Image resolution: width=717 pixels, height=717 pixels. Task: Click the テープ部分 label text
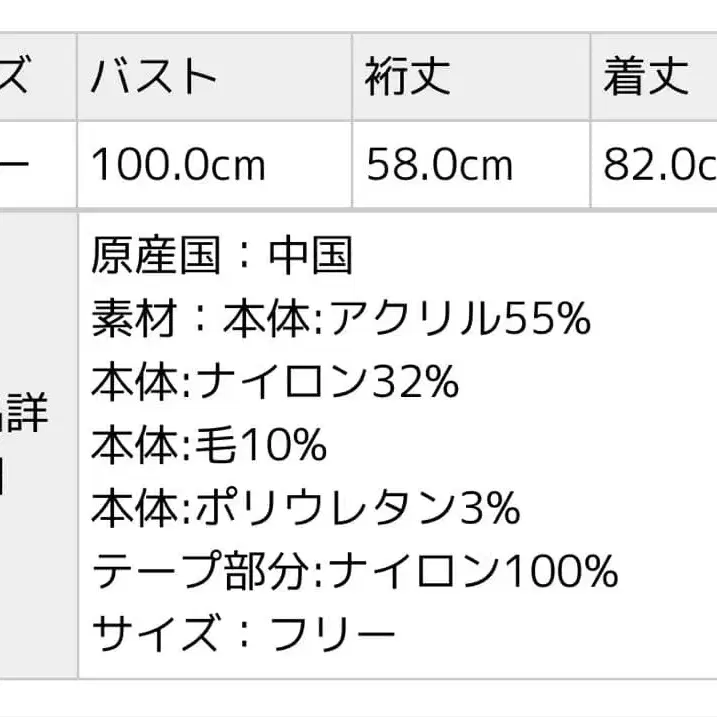(x=203, y=571)
